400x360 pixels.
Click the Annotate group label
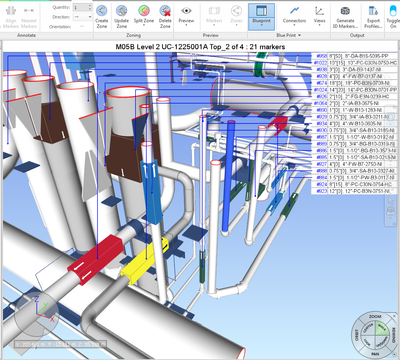tap(26, 35)
